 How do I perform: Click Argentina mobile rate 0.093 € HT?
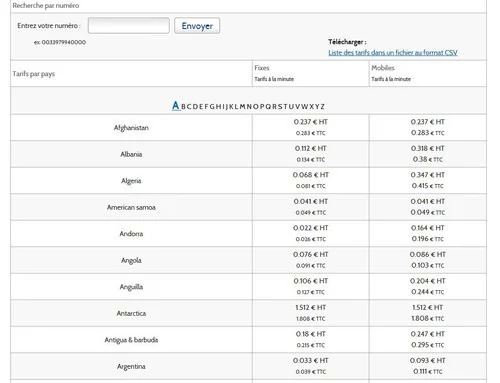coord(428,360)
